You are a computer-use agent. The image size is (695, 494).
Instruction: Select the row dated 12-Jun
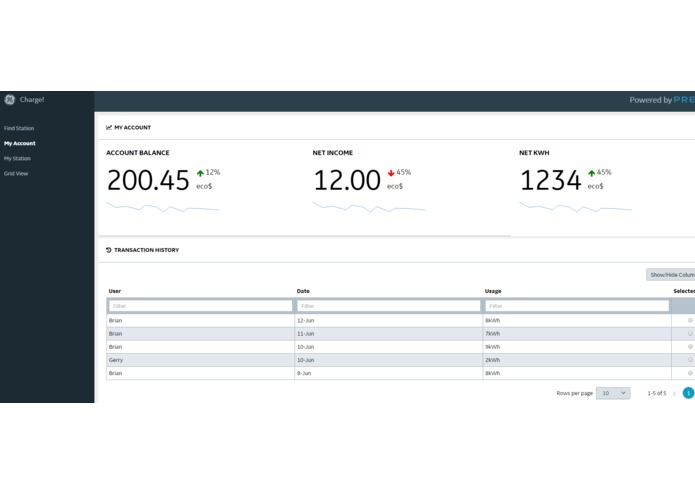coord(690,320)
